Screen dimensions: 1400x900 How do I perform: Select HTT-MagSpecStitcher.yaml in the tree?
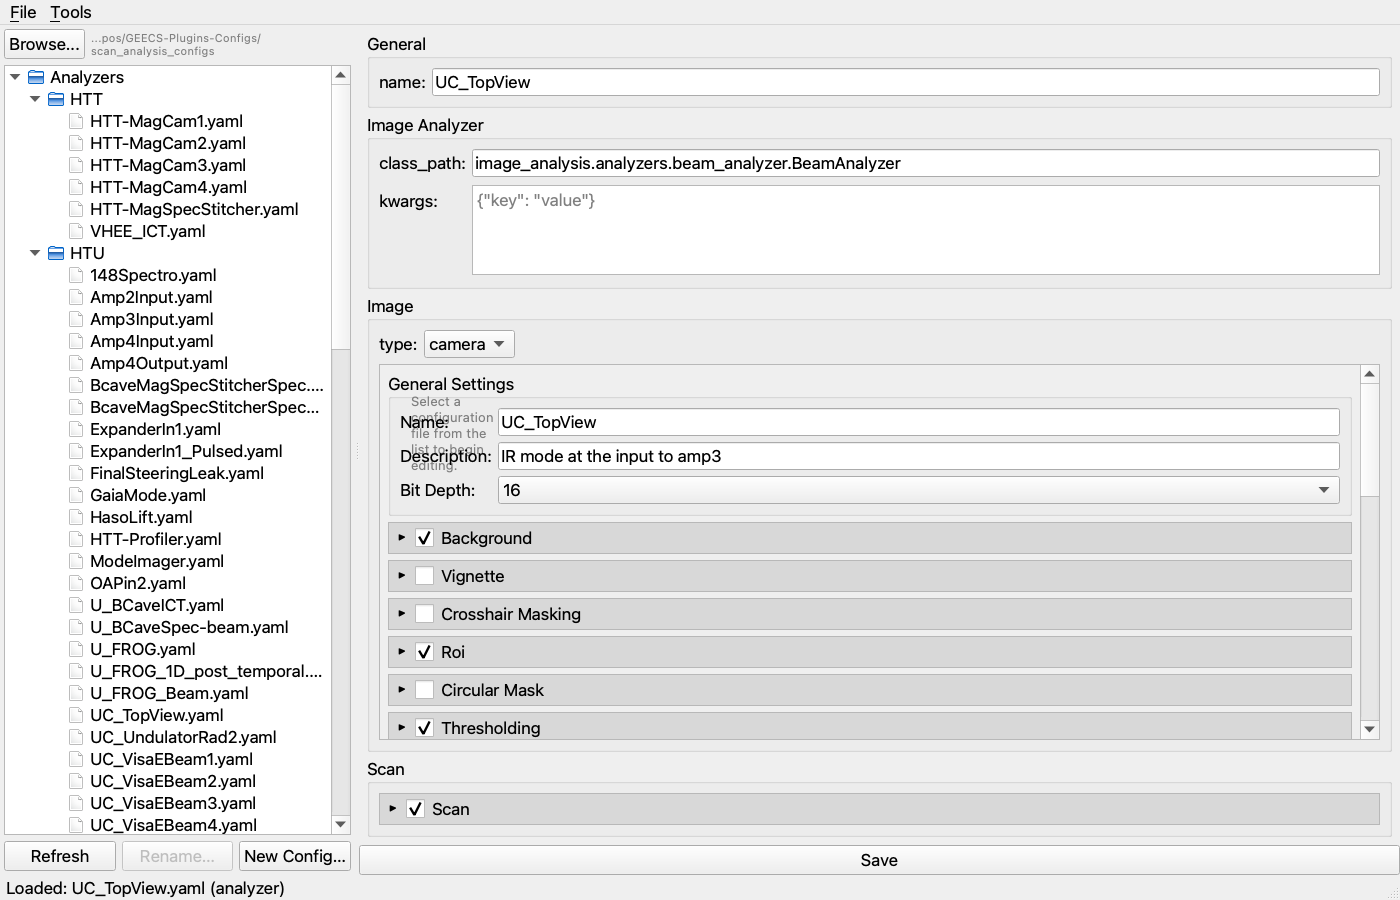point(194,209)
